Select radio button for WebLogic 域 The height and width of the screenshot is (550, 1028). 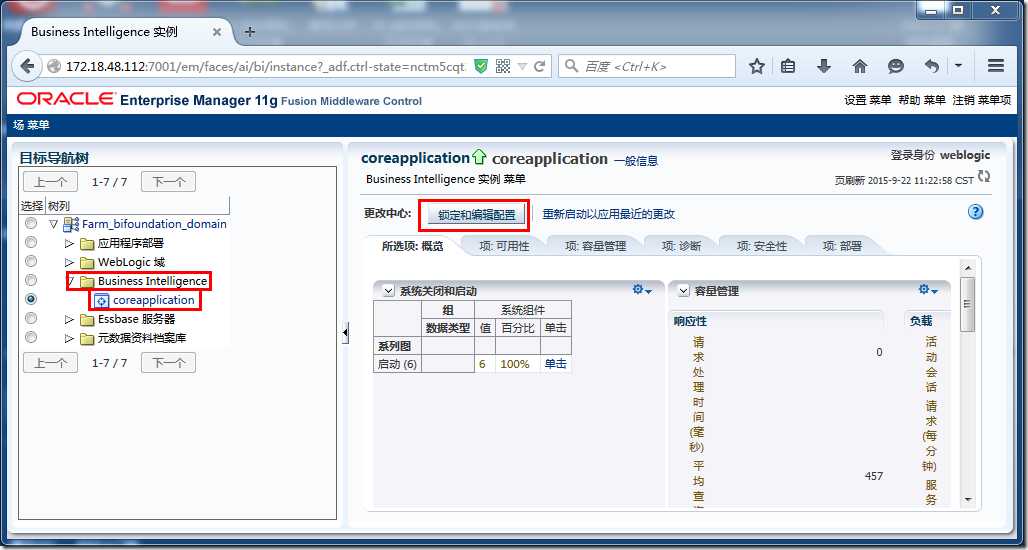[30, 262]
